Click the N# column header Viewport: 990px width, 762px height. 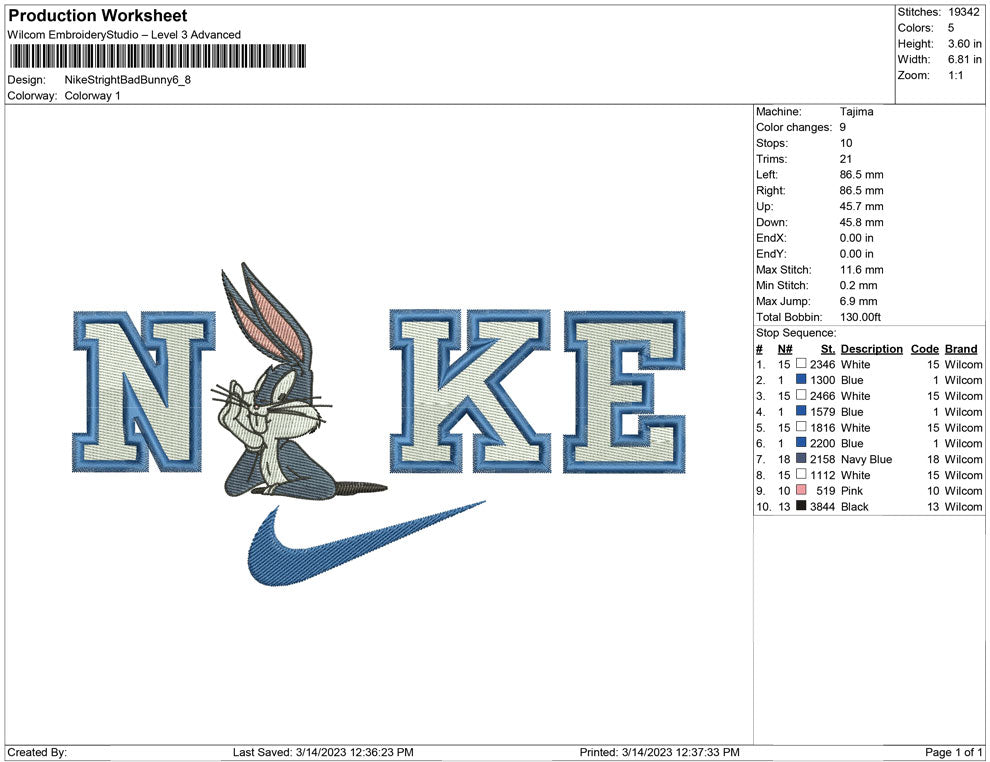[785, 349]
